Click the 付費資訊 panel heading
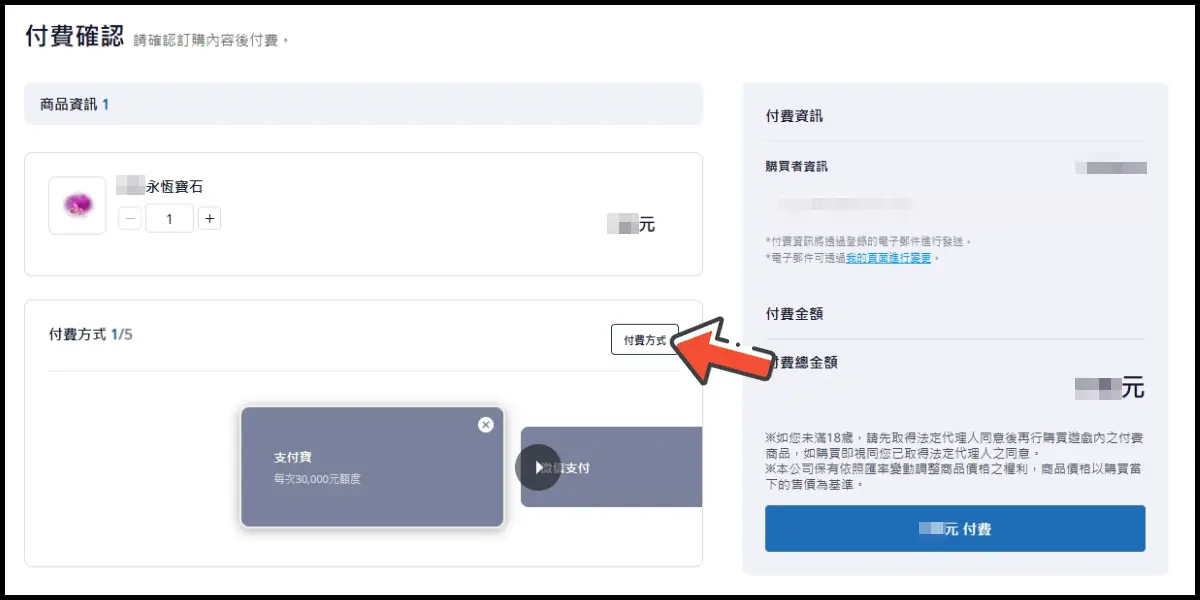This screenshot has width=1200, height=600. (x=794, y=116)
